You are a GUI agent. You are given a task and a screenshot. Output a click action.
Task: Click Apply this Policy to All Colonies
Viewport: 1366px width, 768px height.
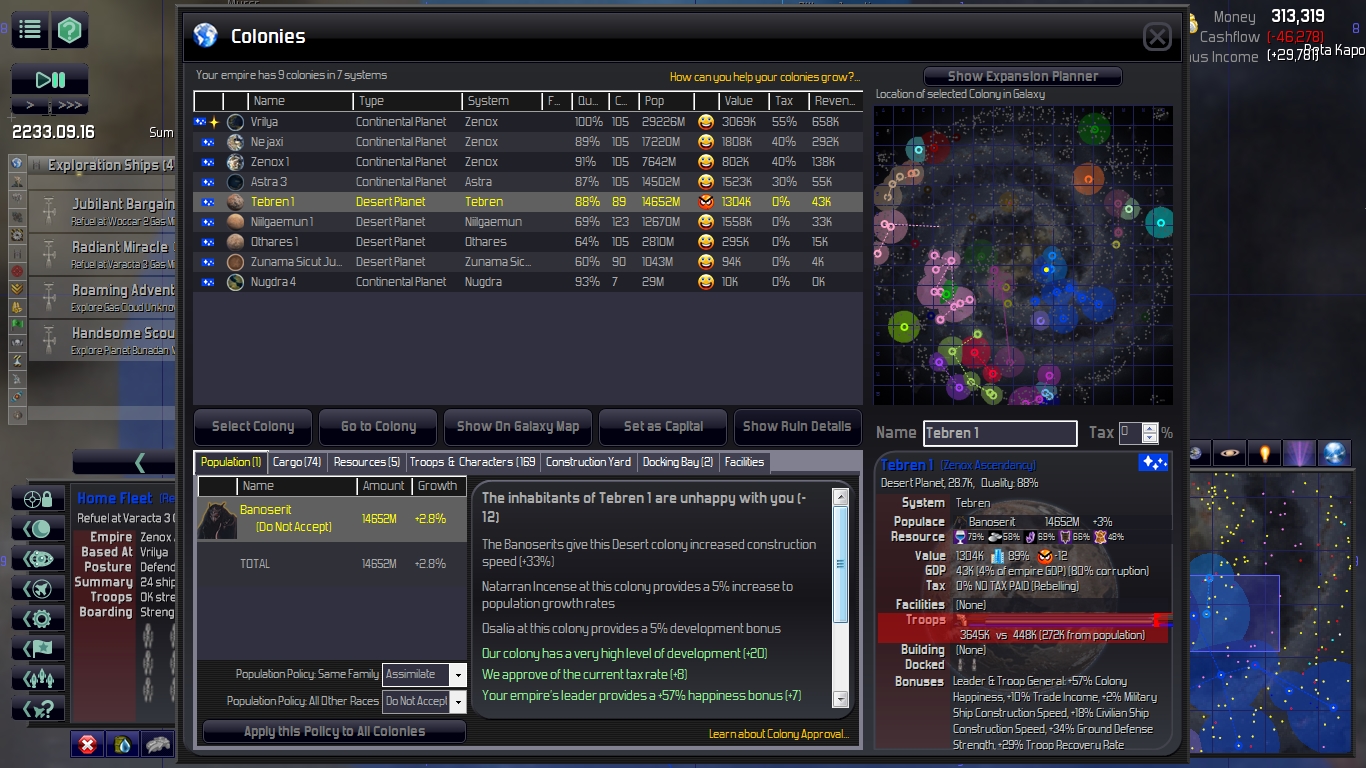(334, 731)
